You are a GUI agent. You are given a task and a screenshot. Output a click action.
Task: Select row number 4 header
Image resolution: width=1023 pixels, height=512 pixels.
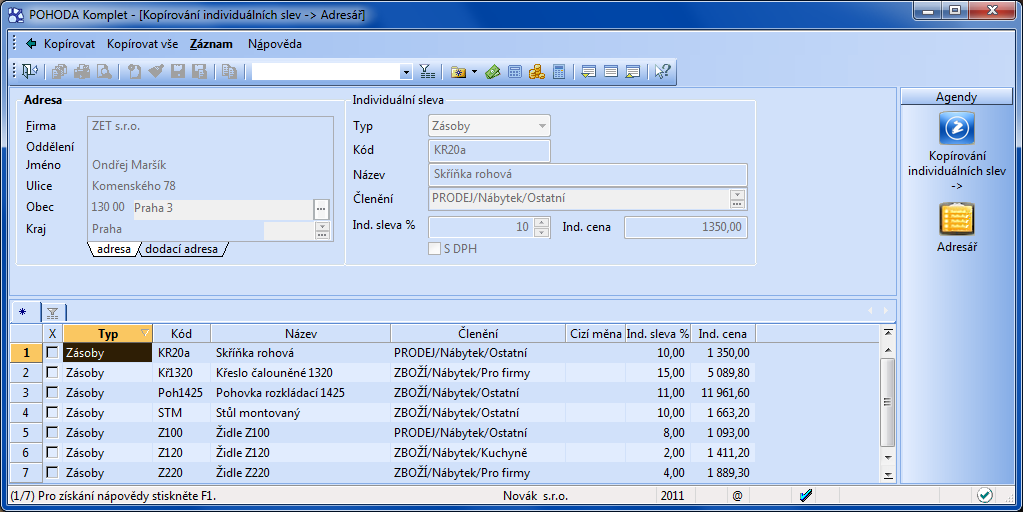[x=26, y=412]
